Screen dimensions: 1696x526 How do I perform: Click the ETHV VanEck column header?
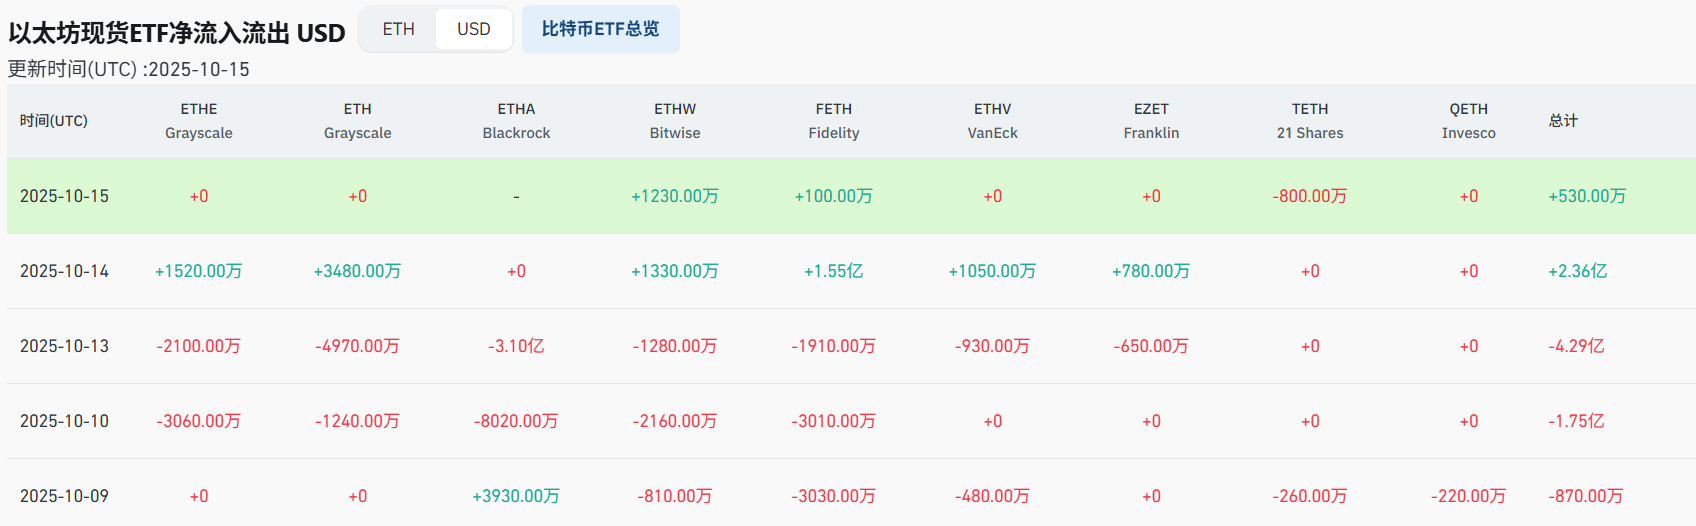pos(992,121)
